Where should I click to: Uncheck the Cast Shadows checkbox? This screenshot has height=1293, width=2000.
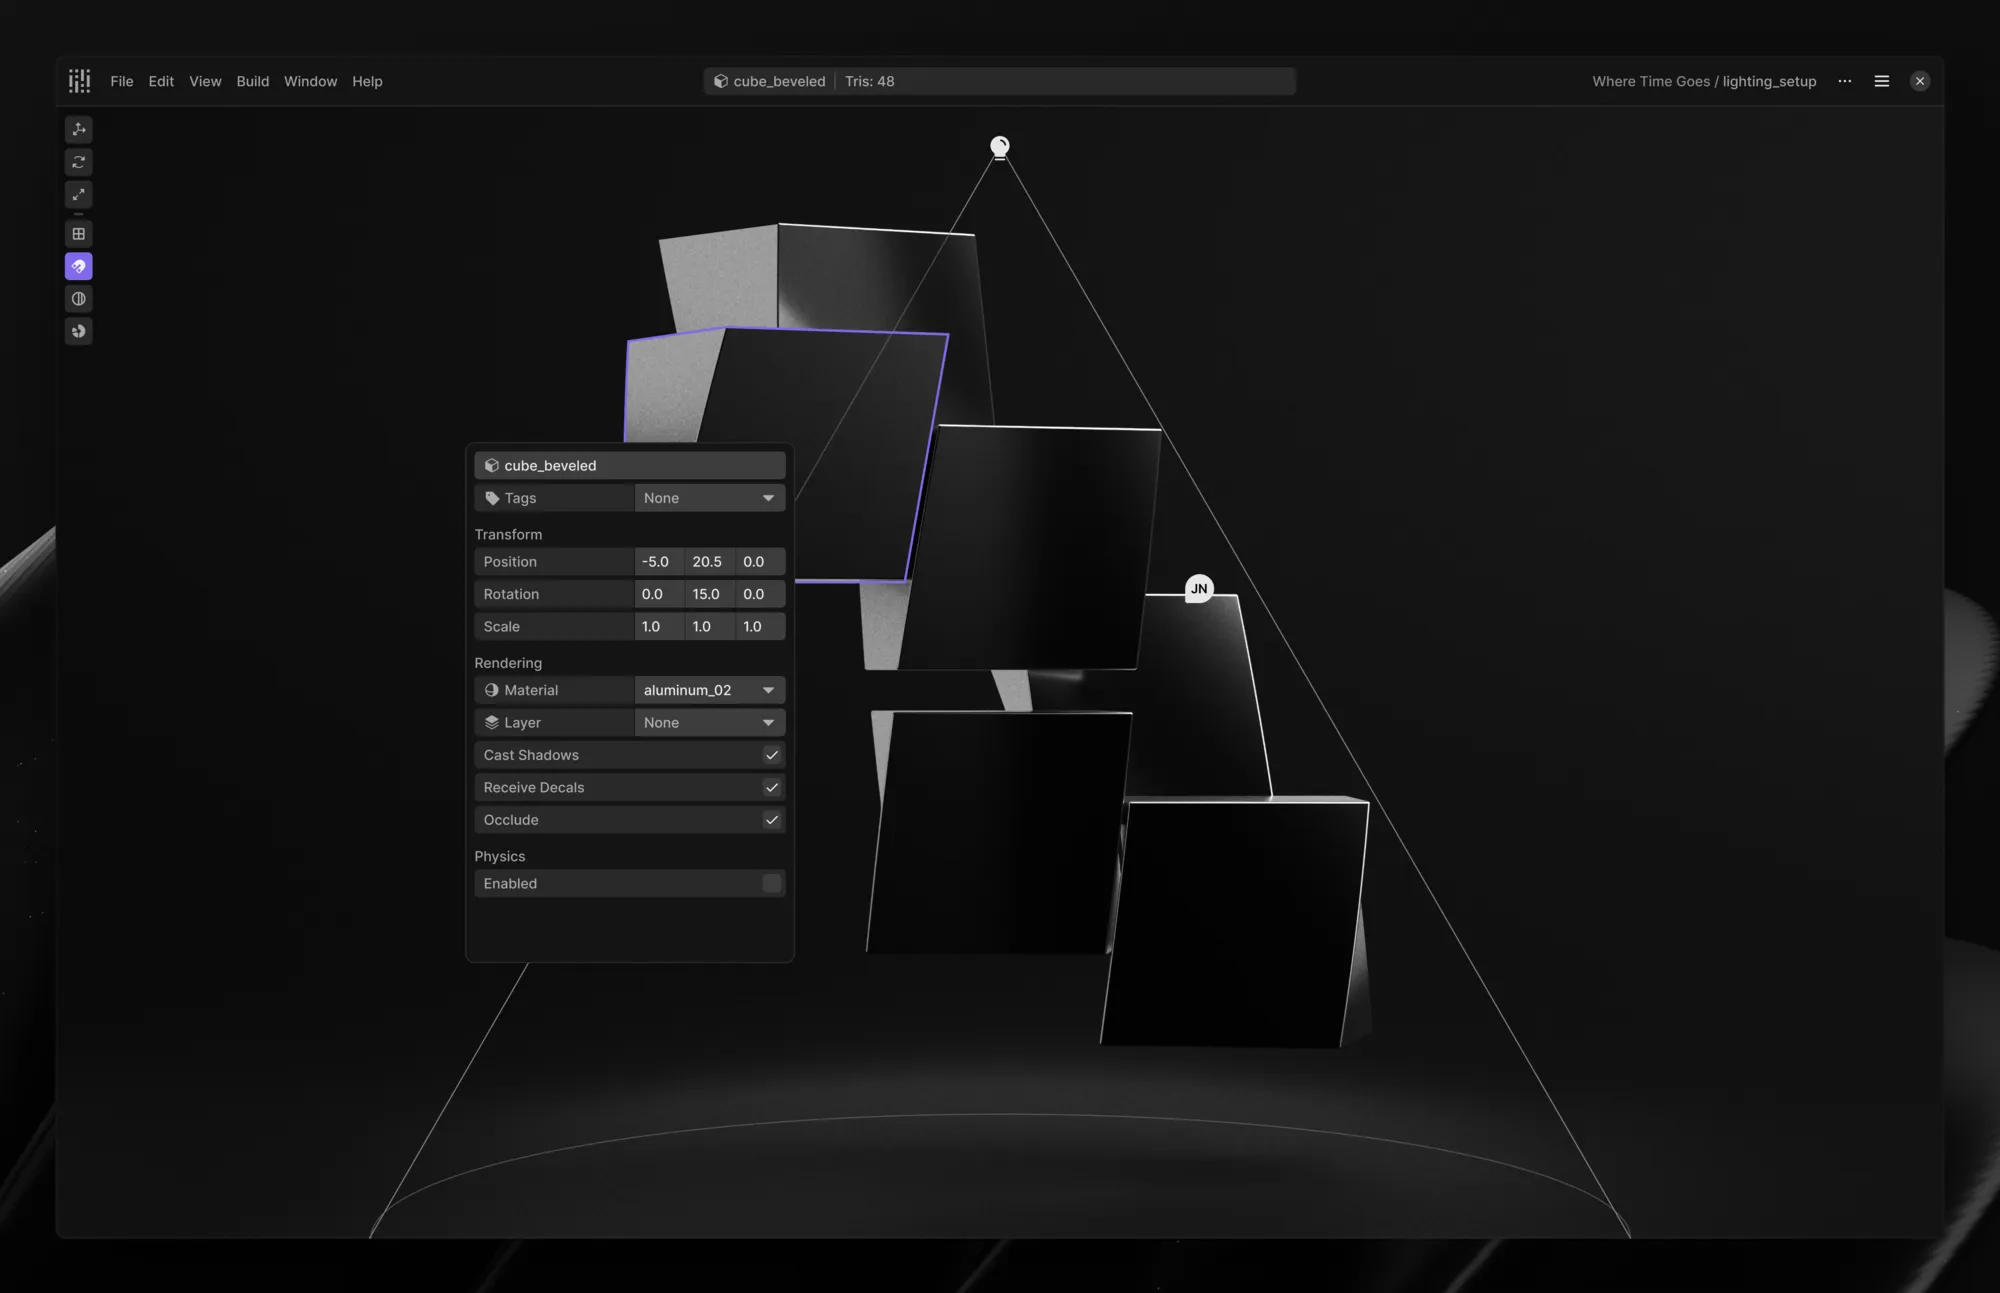coord(771,755)
